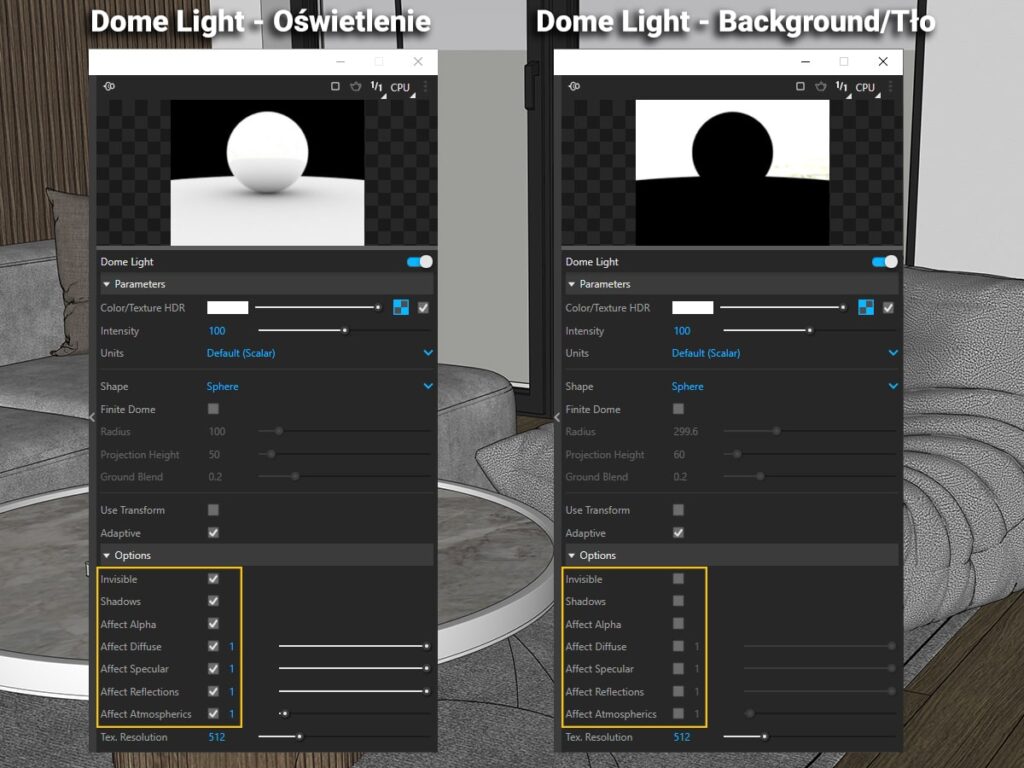Open the three-dot options menu in right panel
The width and height of the screenshot is (1024, 768).
click(890, 87)
